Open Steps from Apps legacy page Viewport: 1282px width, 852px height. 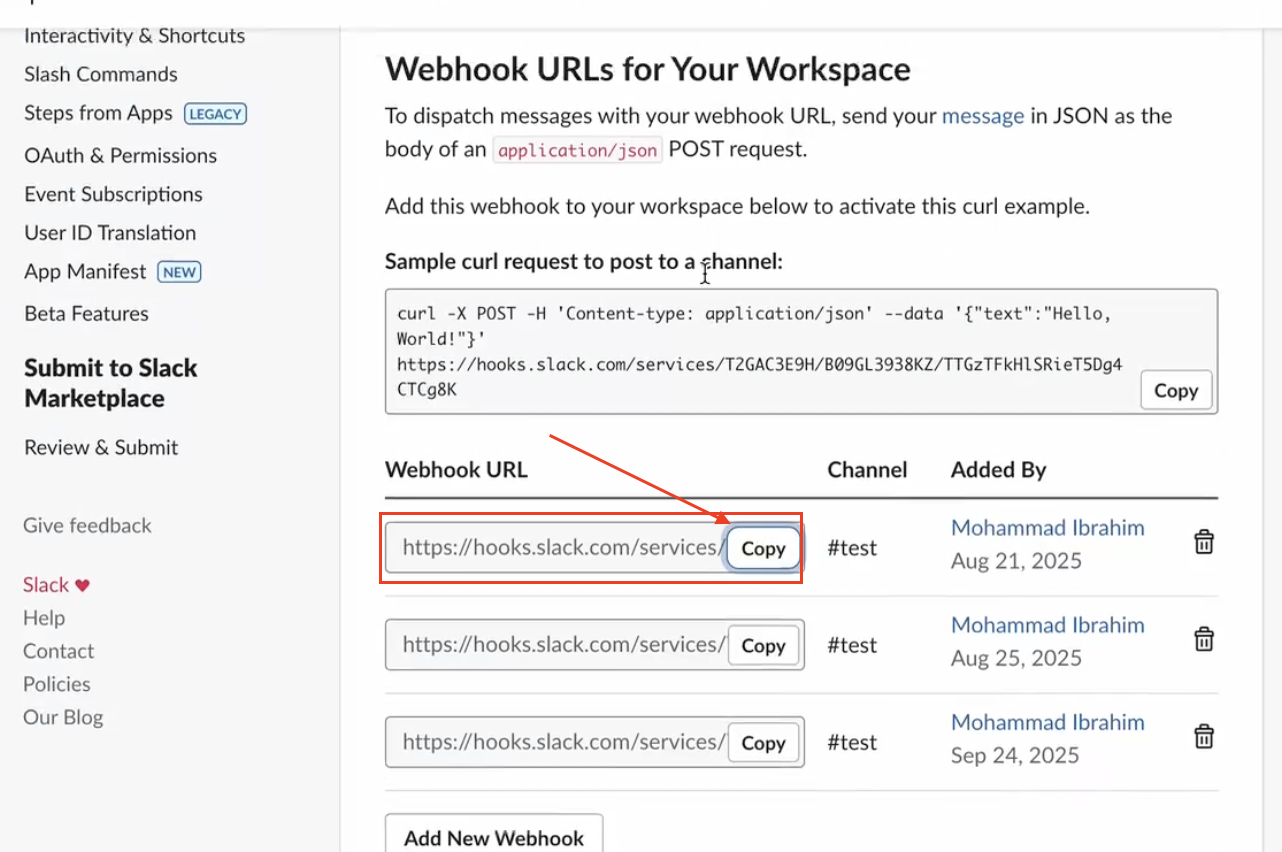pos(98,113)
